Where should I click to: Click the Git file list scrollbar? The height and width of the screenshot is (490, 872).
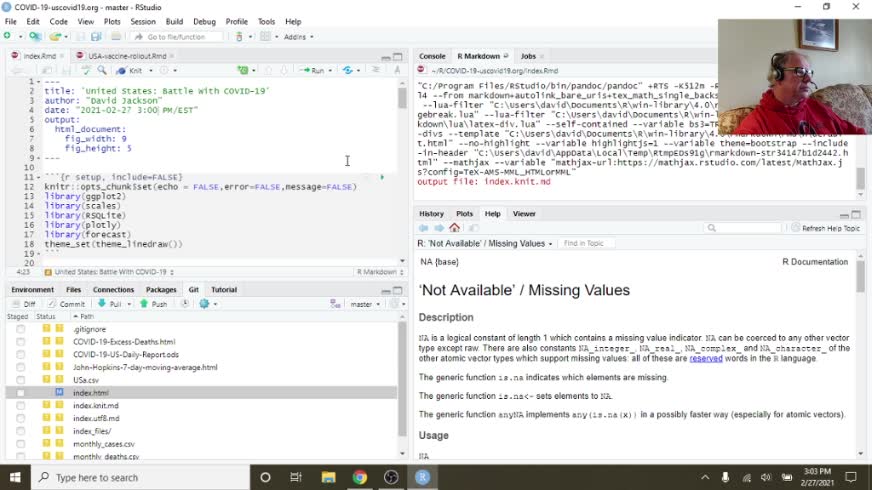(402, 378)
